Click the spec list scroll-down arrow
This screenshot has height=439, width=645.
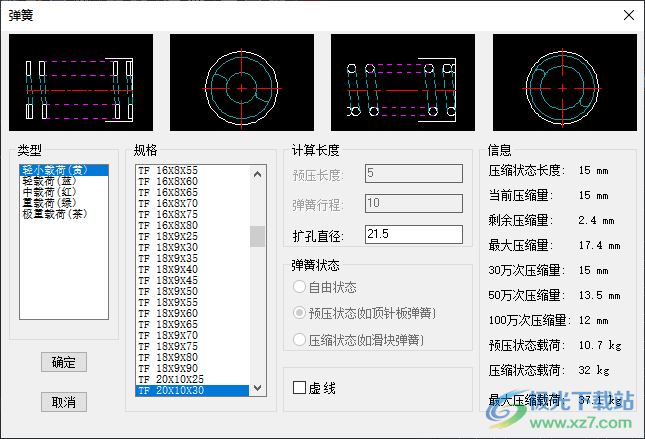(258, 388)
